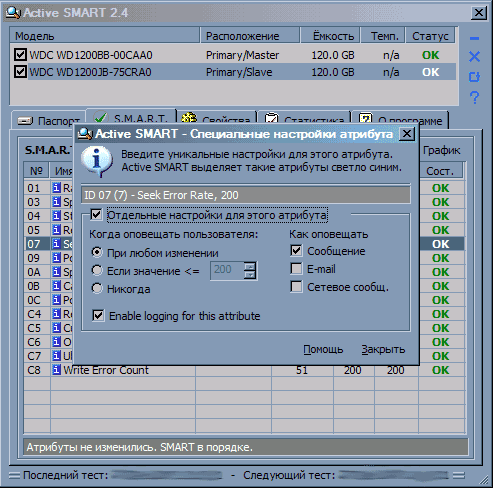
Task: Toggle checkbox for WDC WD1200BB-00CAA0 drive
Action: [20, 54]
